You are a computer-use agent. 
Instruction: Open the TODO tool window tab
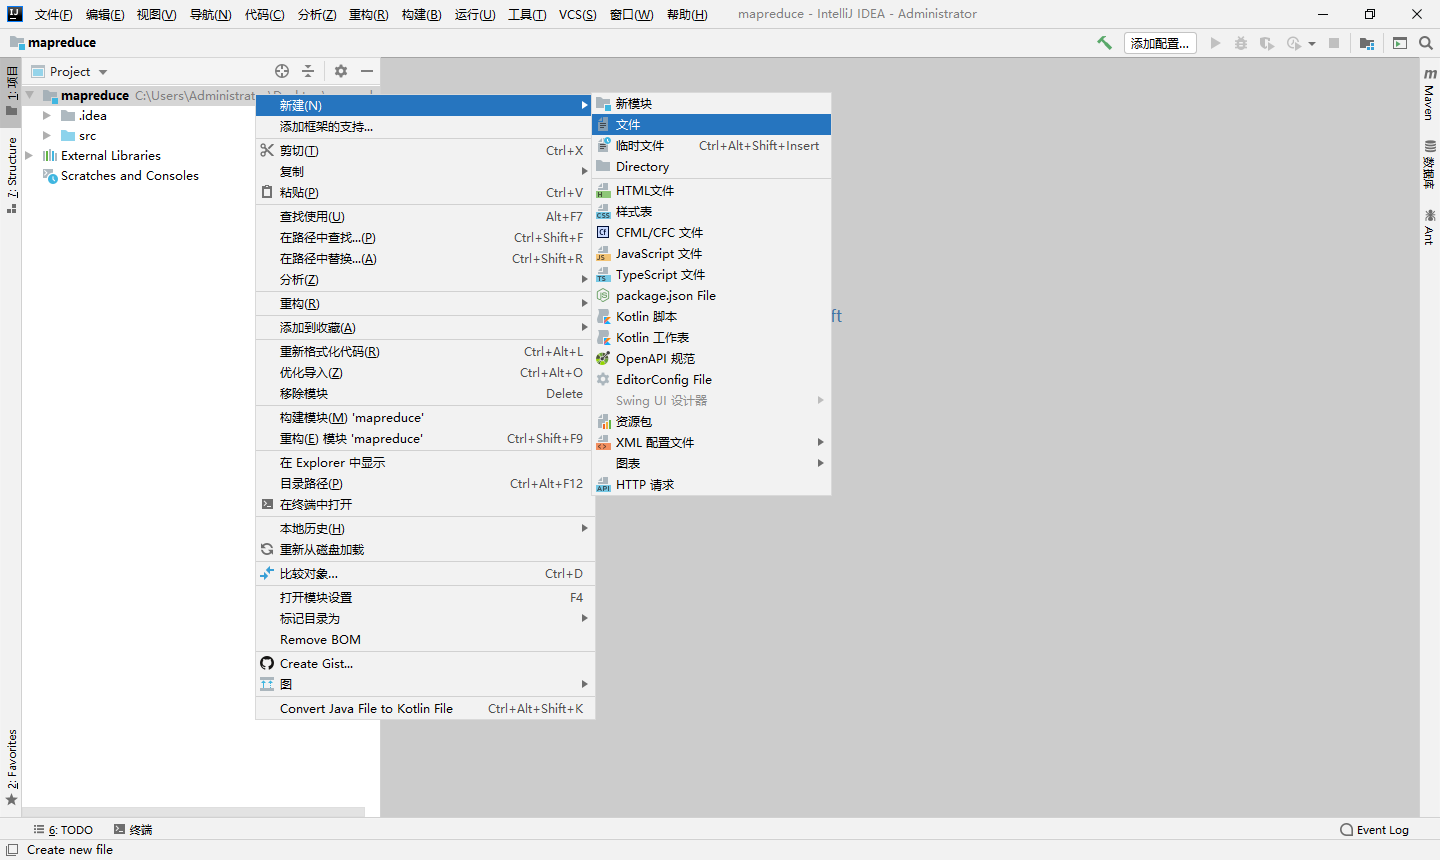pos(63,830)
